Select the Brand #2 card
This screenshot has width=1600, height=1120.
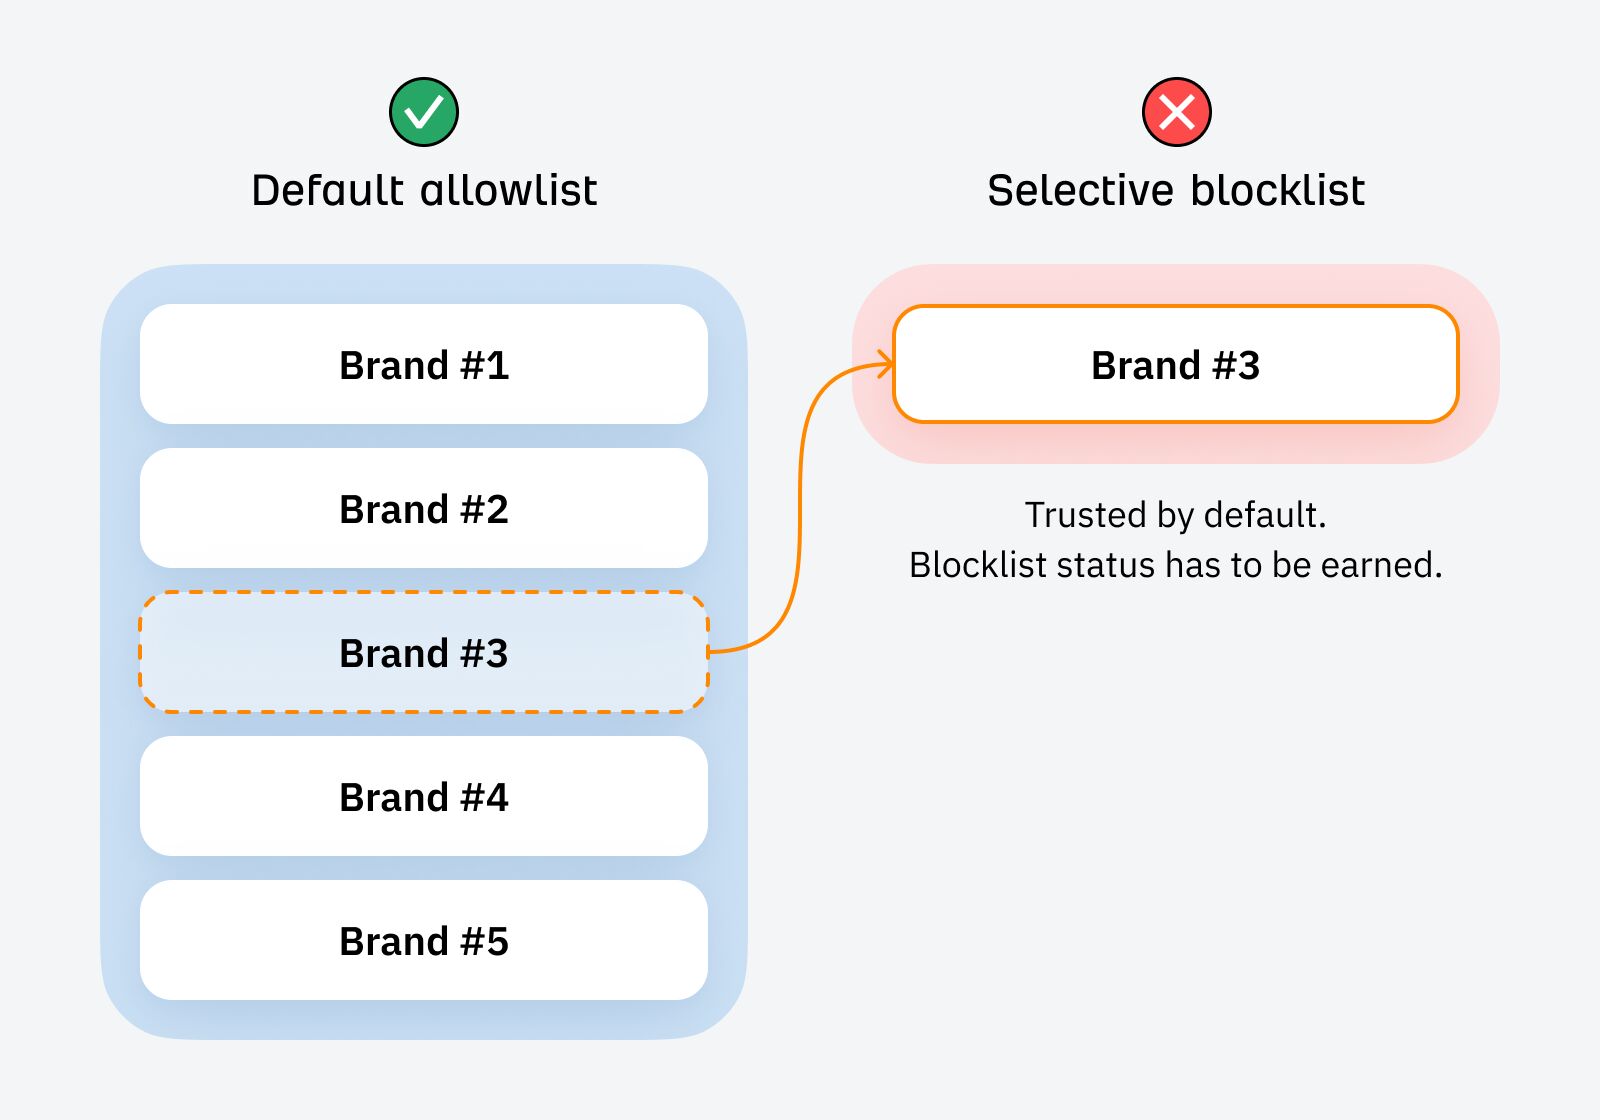(x=424, y=509)
